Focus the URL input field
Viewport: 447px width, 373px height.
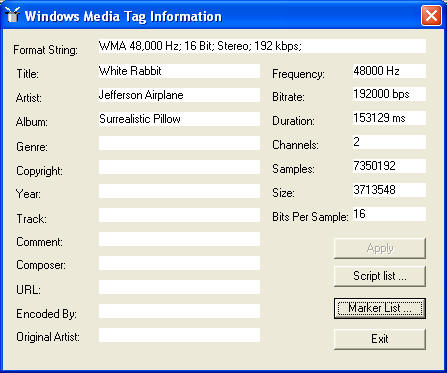[179, 287]
